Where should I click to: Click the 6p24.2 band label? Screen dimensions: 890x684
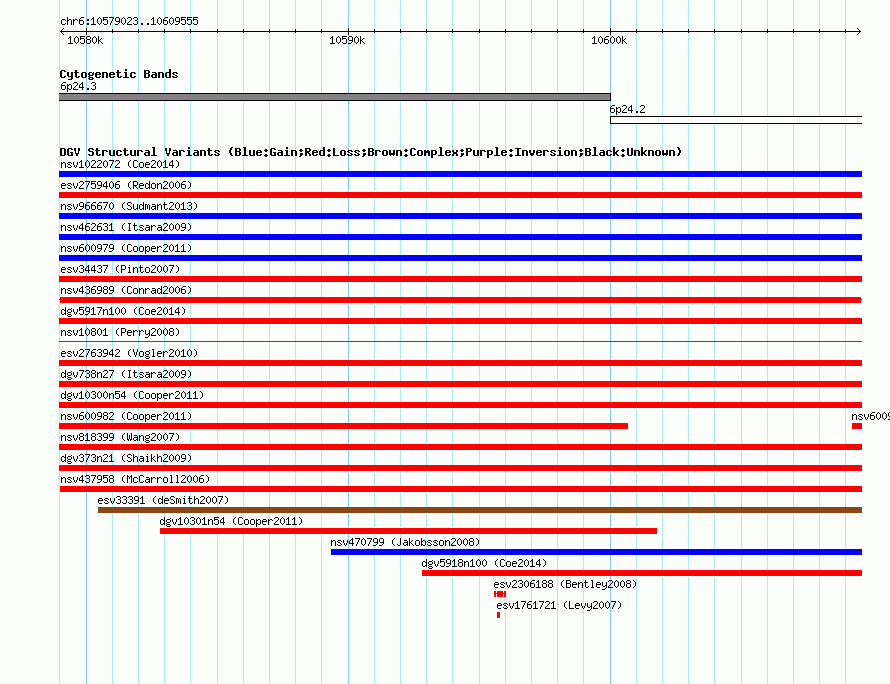coord(627,109)
